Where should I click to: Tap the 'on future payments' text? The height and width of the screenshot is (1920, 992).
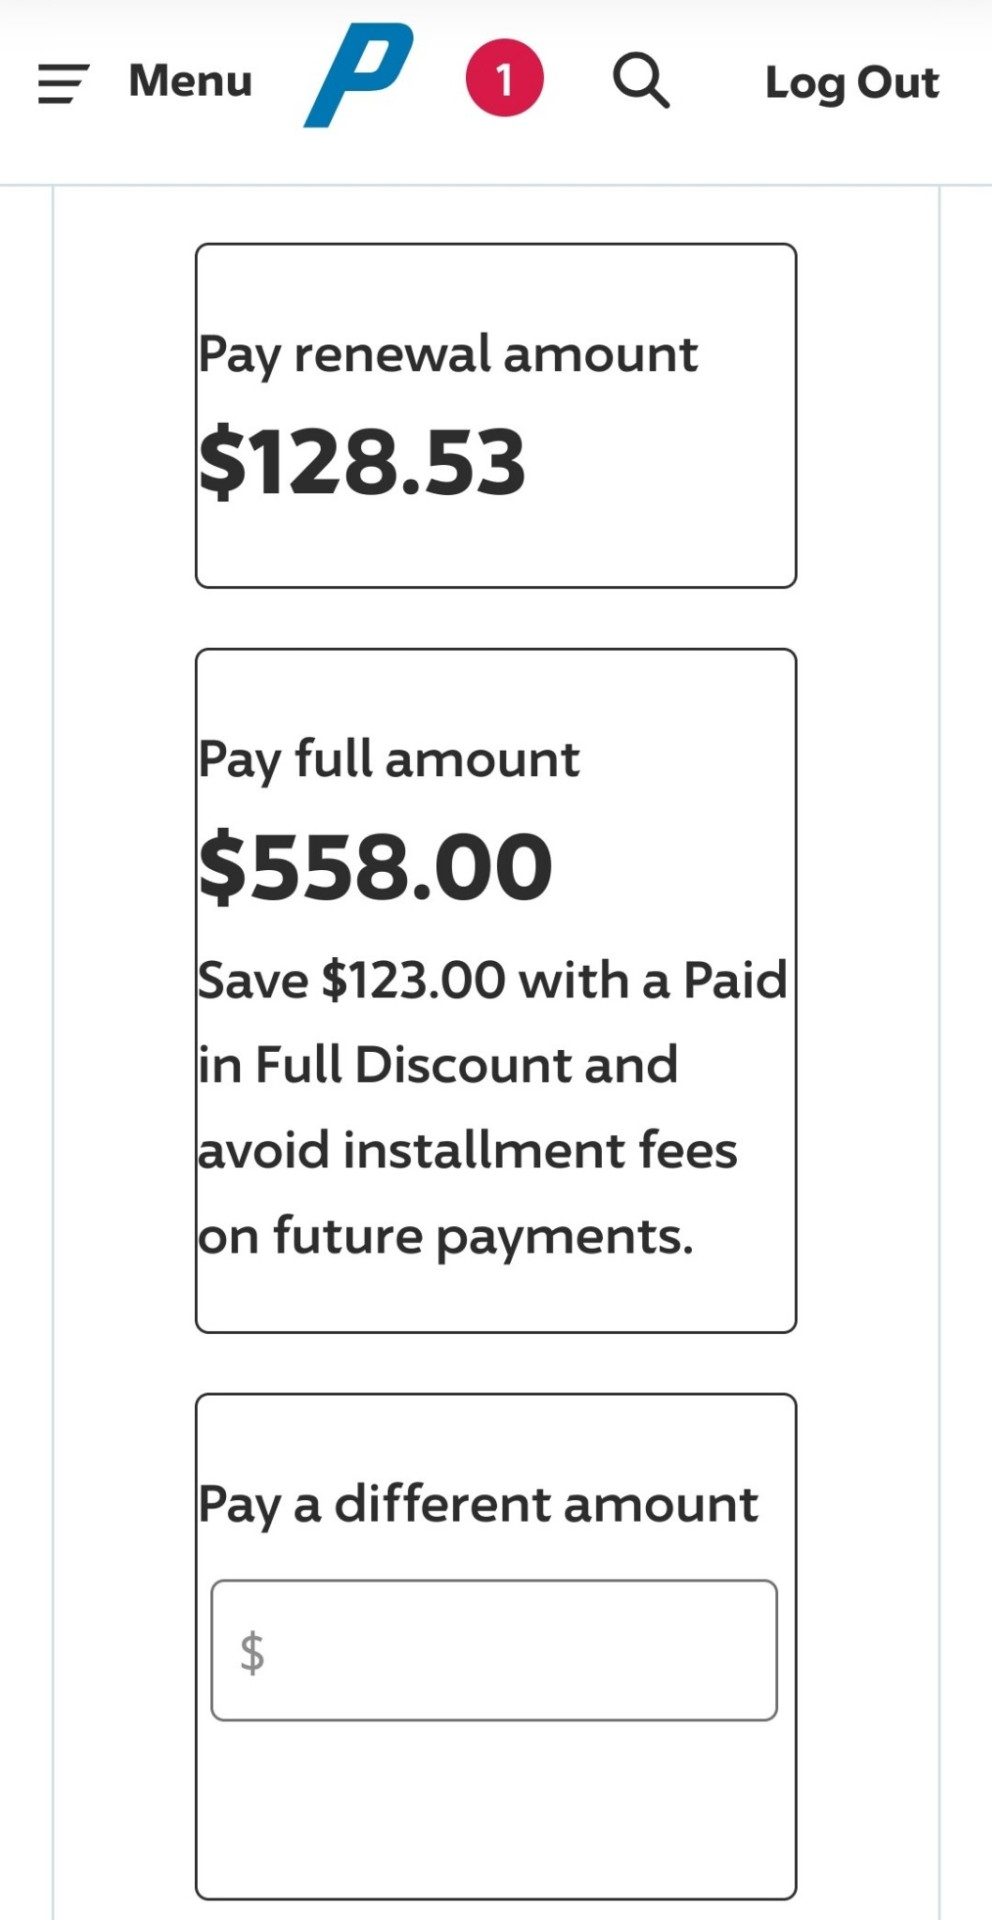point(445,1236)
